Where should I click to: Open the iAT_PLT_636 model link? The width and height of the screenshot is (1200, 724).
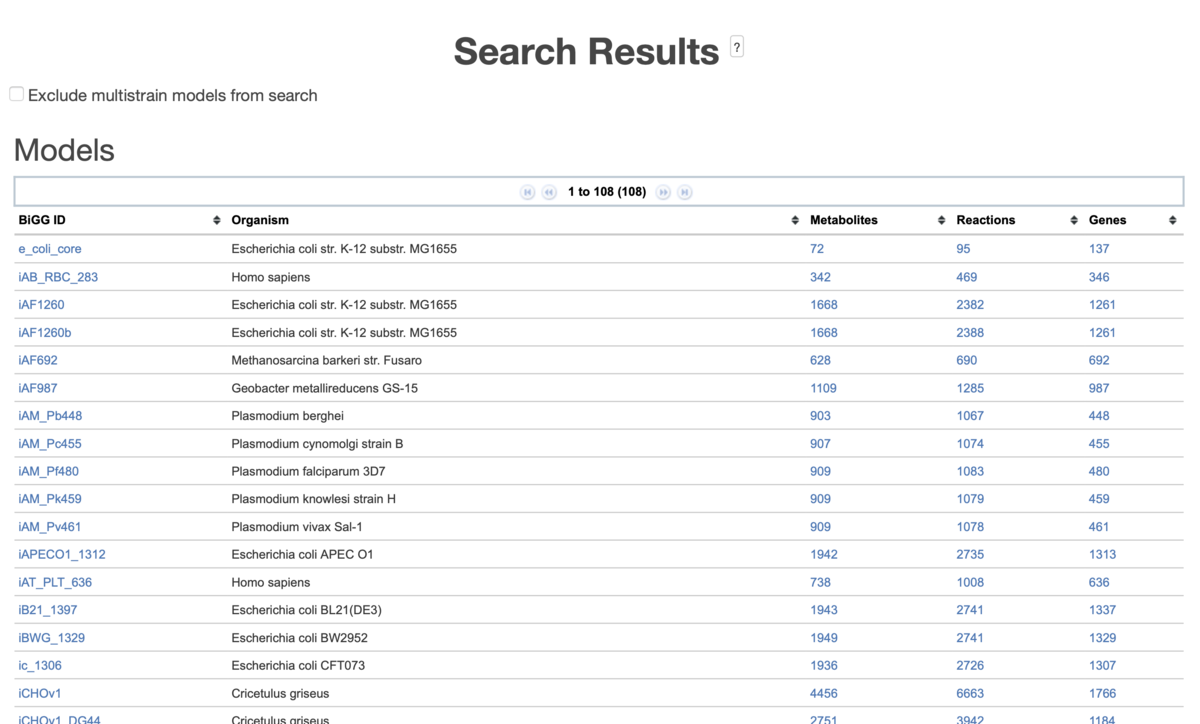[55, 582]
